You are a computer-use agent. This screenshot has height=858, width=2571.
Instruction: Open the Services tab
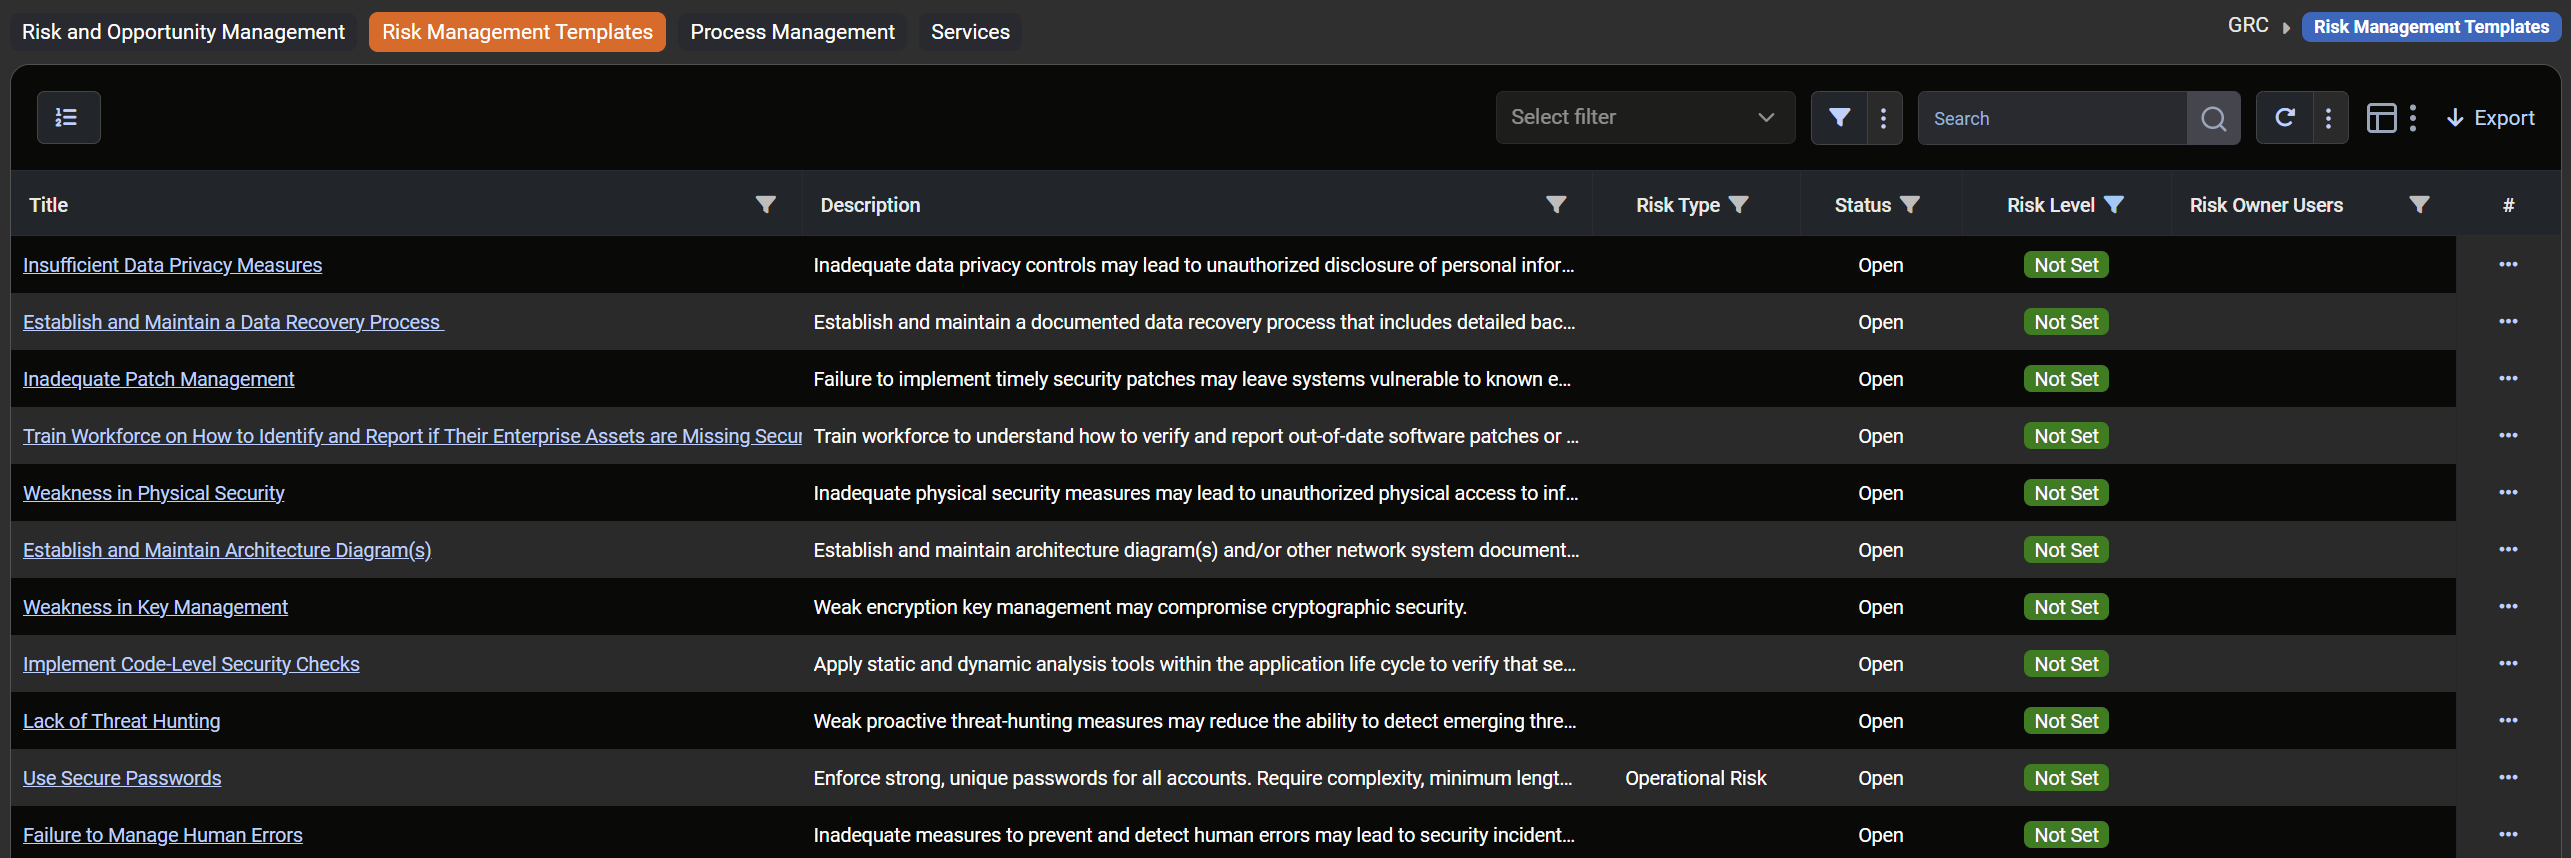pyautogui.click(x=970, y=32)
